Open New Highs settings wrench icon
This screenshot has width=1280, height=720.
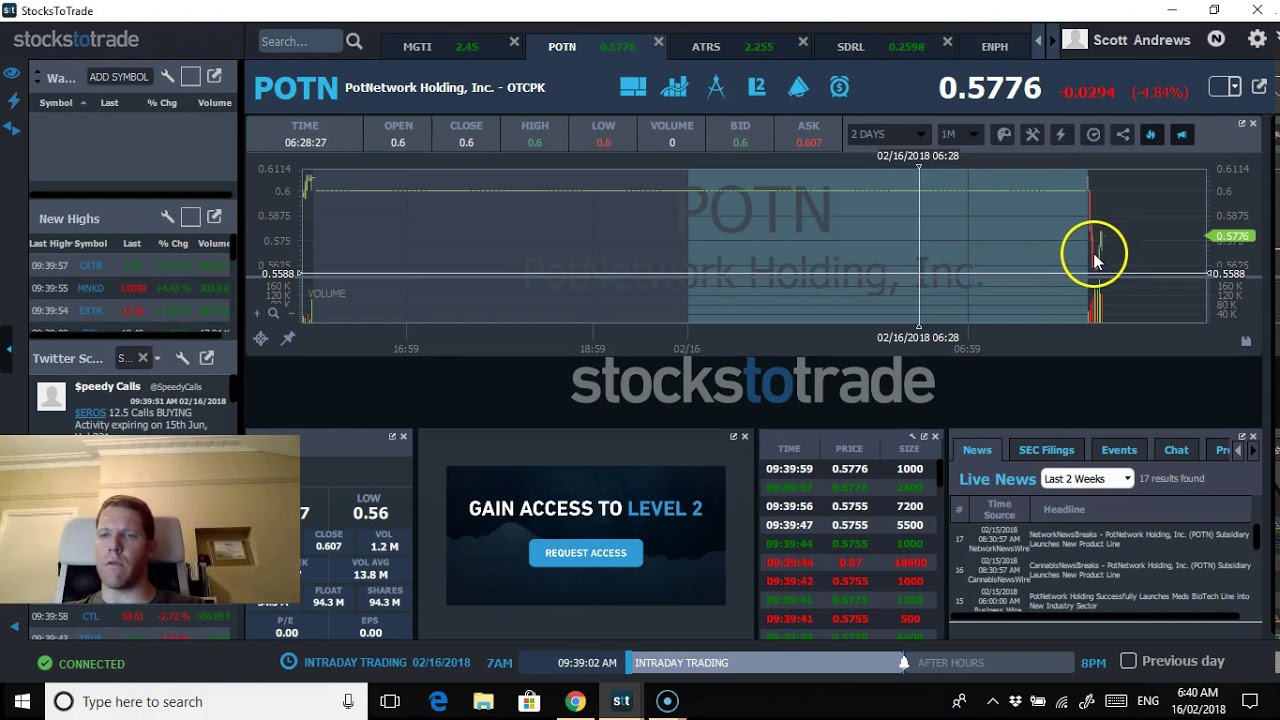pyautogui.click(x=168, y=217)
